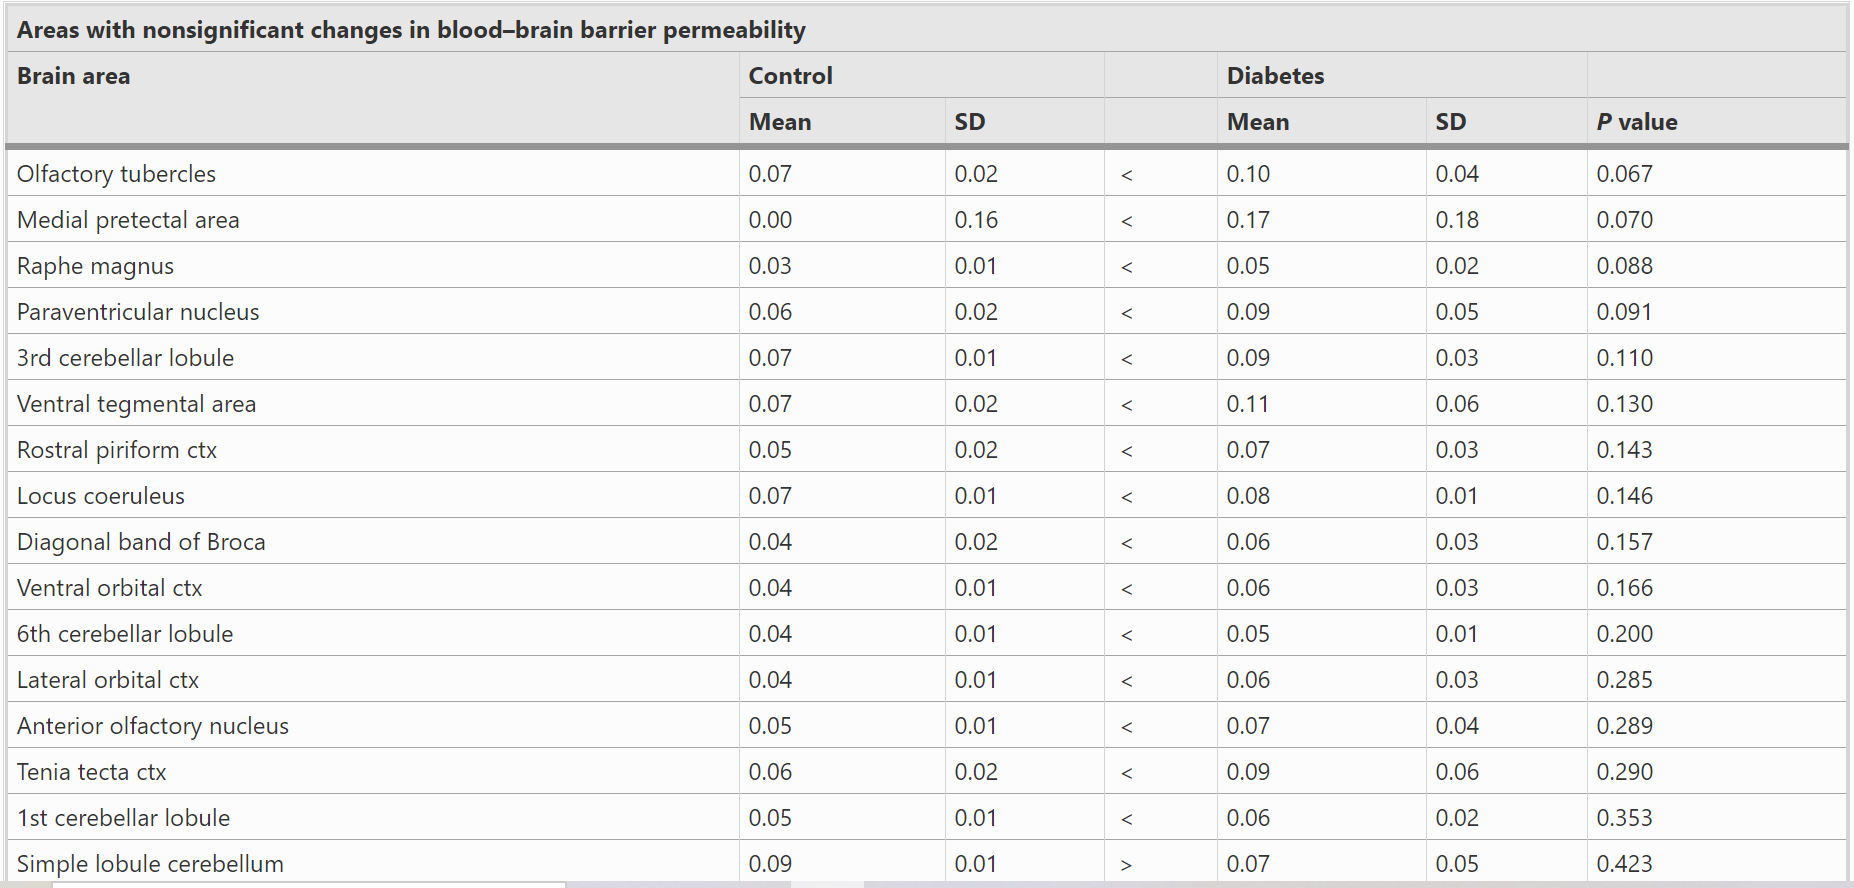The image size is (1854, 888).
Task: Select the 'Olfactory tubercles' row label
Action: (116, 174)
